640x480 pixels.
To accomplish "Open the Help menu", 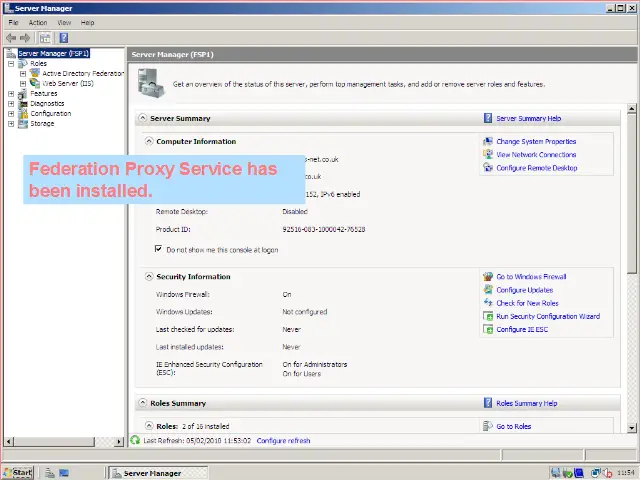I will [87, 23].
